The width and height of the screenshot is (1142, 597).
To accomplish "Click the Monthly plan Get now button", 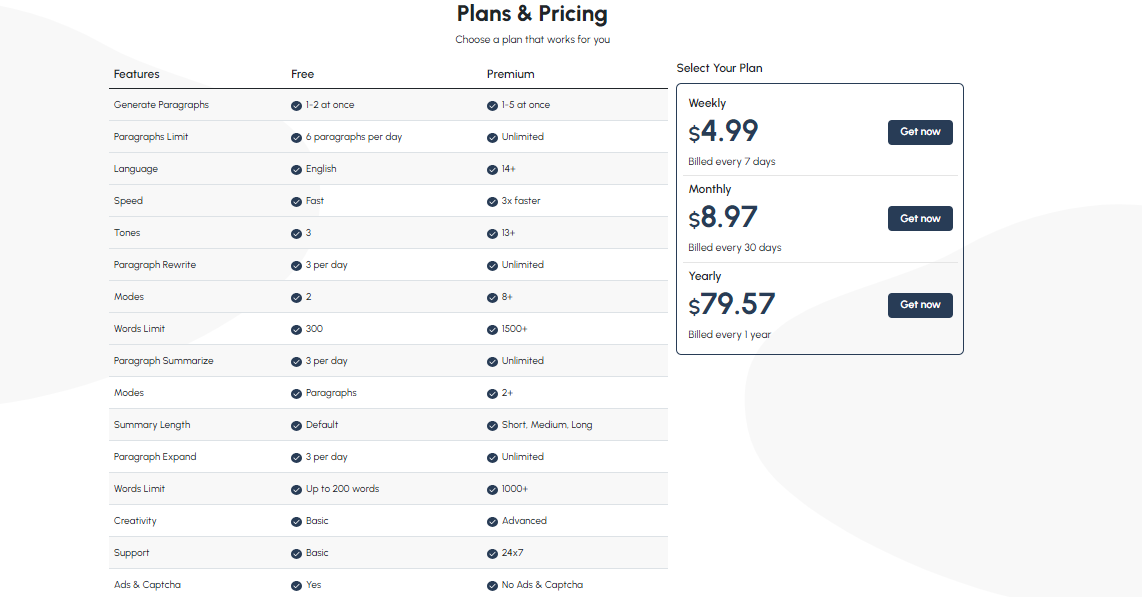I will point(920,218).
